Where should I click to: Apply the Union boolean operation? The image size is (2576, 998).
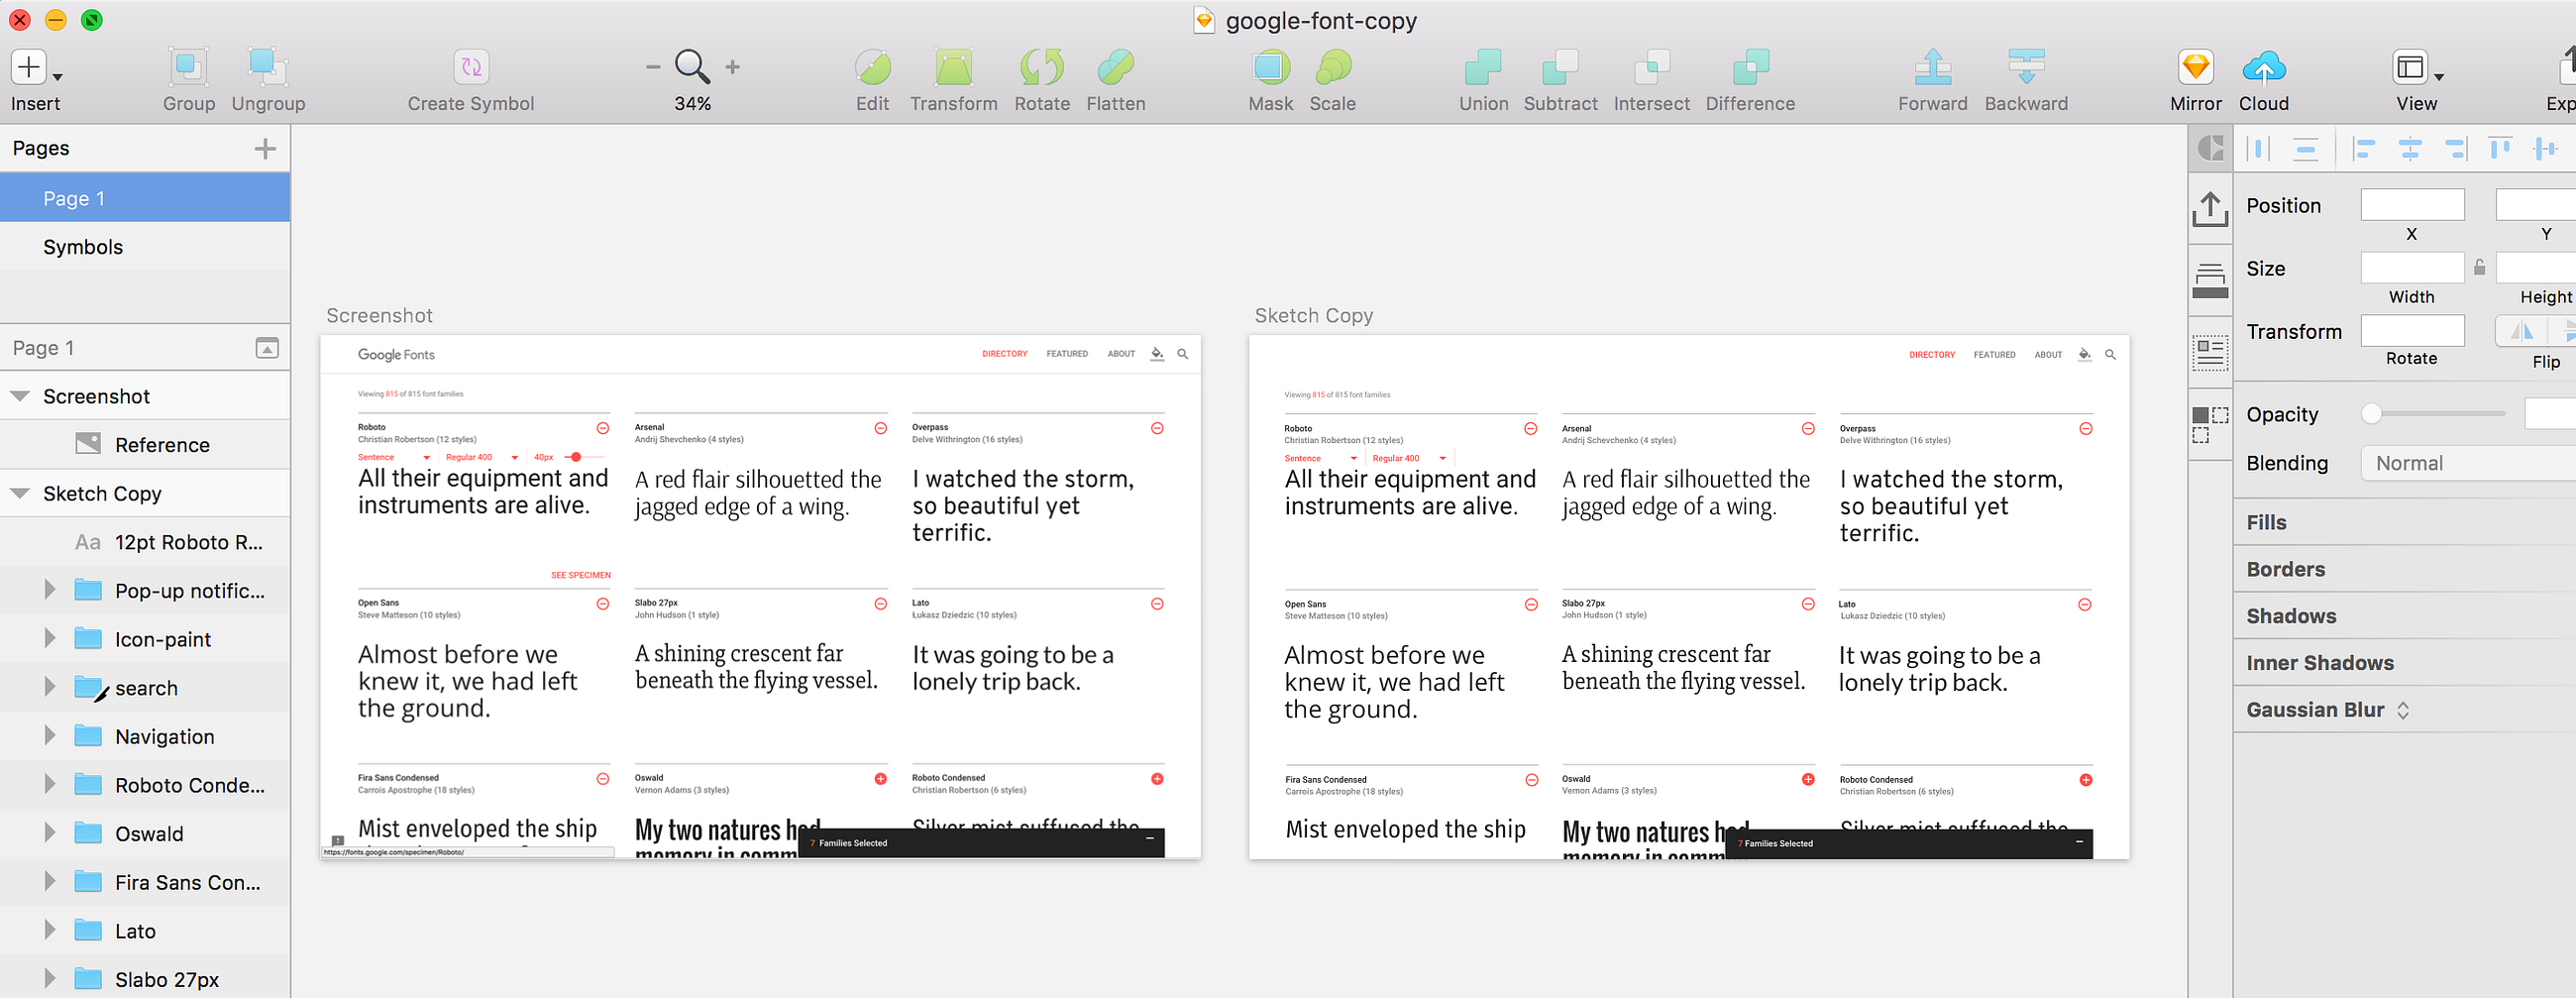1483,67
